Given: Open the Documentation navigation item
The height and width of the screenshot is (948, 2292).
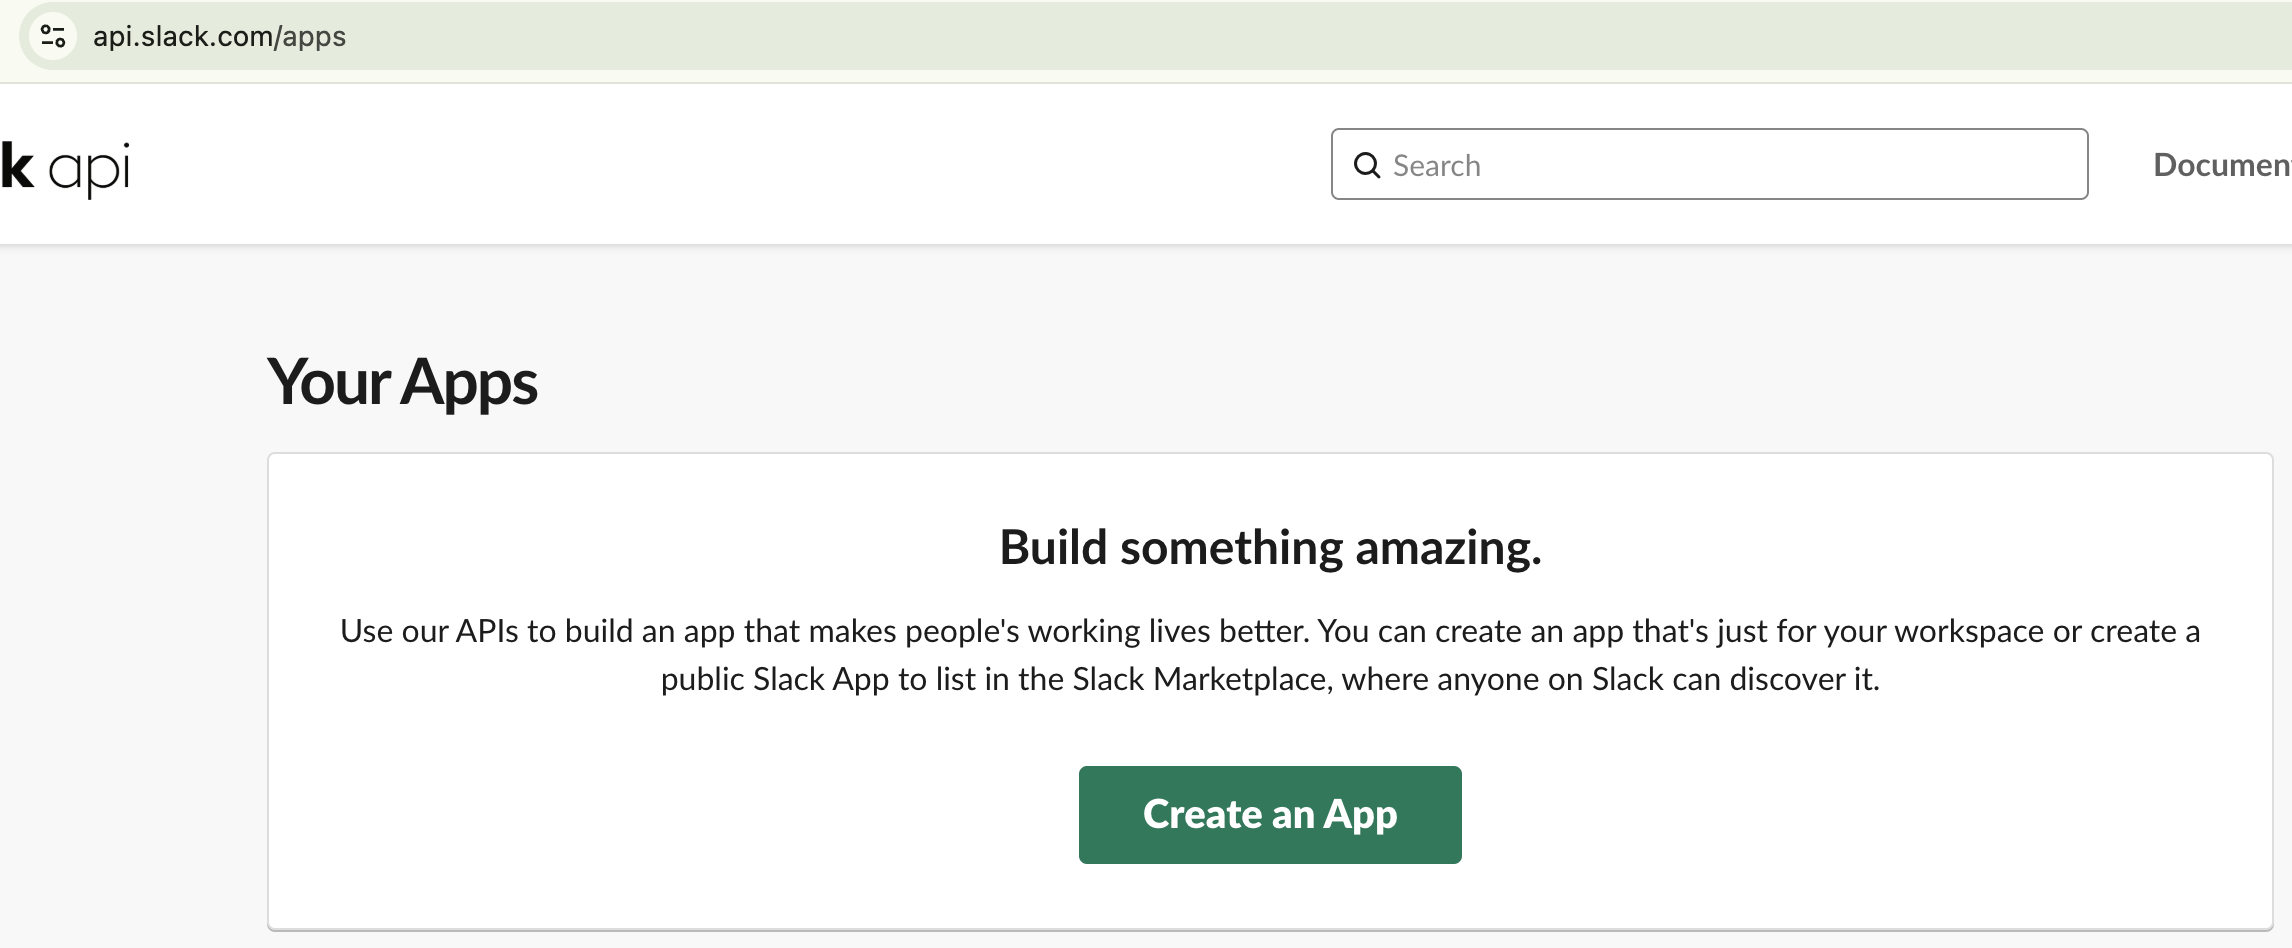Looking at the screenshot, I should coord(2221,165).
